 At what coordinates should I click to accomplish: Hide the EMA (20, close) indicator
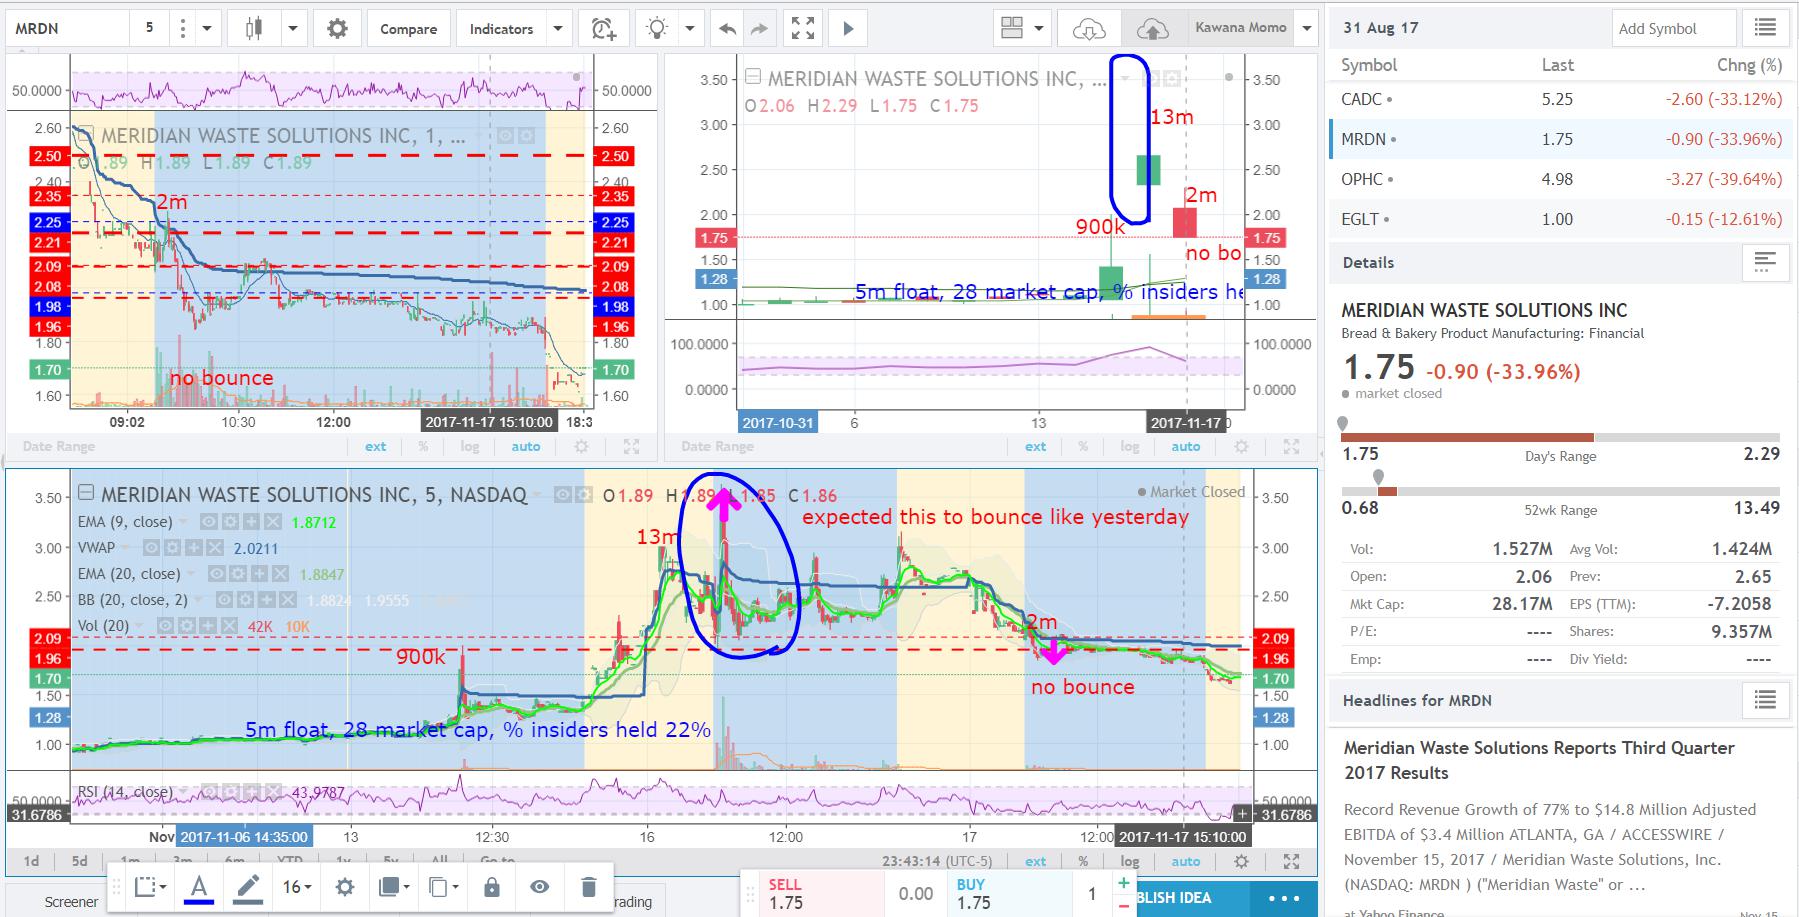click(216, 574)
